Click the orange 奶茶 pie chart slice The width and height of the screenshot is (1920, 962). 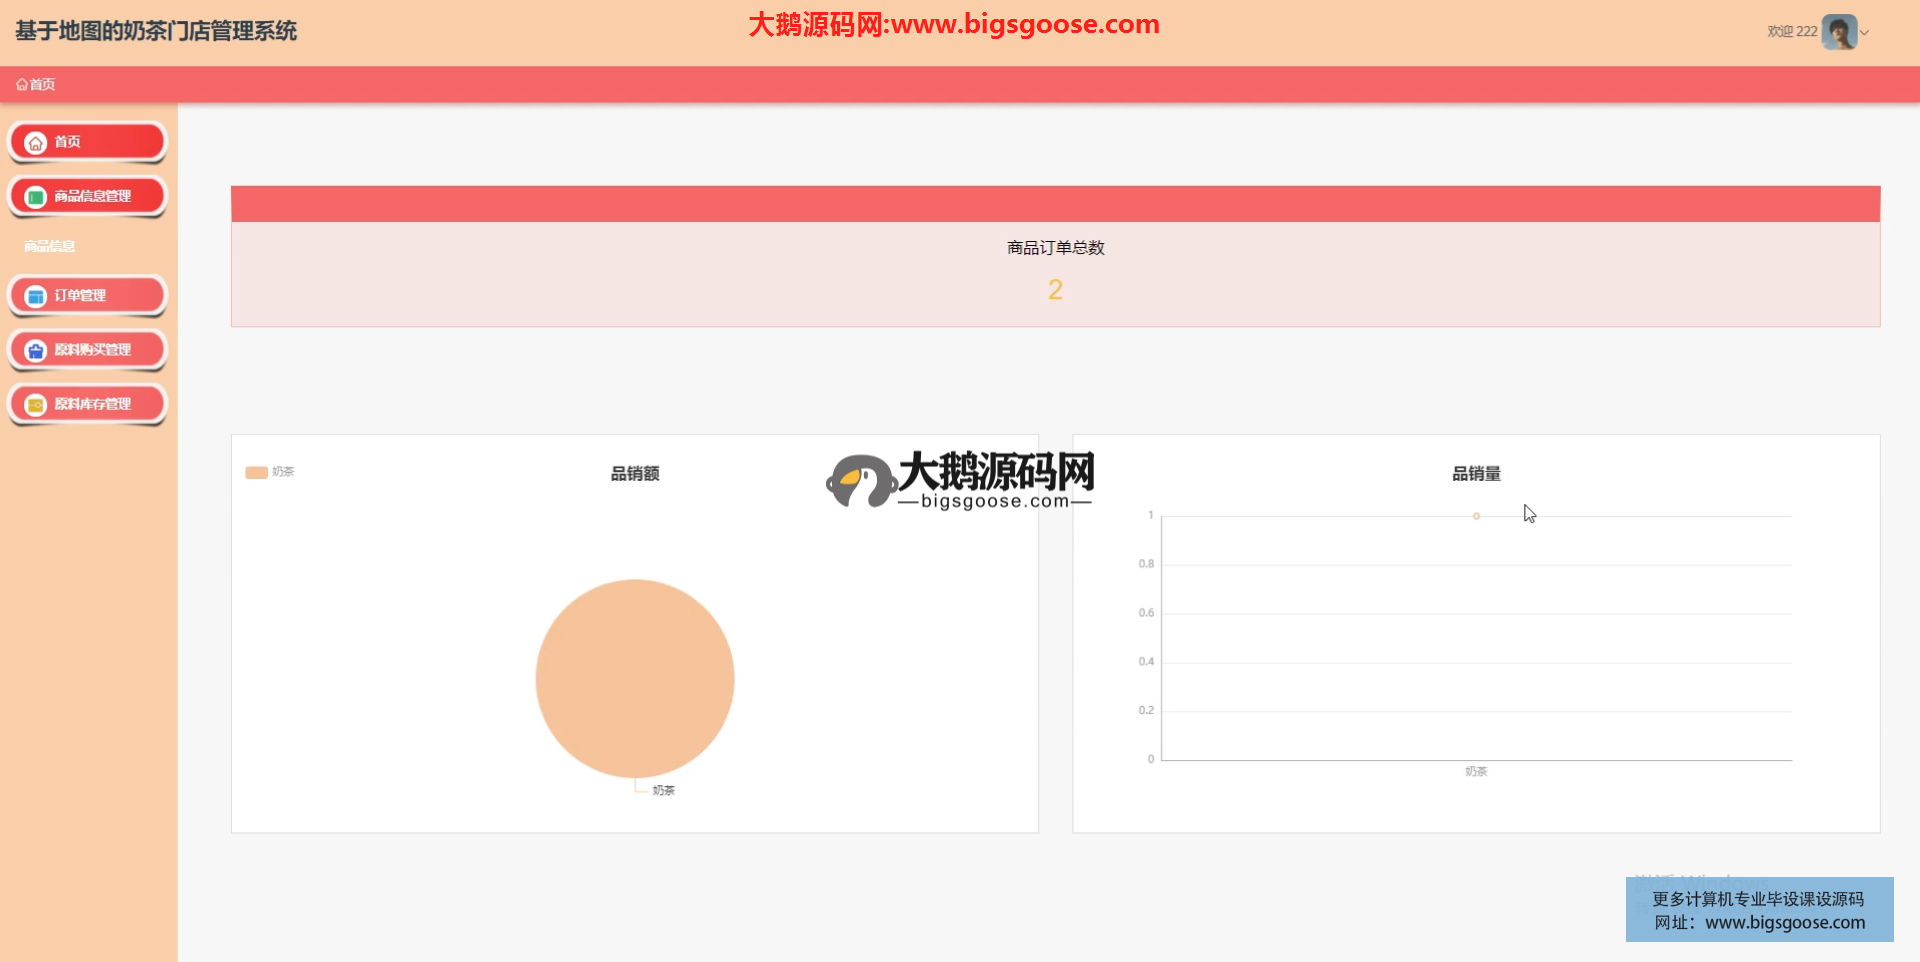(x=635, y=678)
